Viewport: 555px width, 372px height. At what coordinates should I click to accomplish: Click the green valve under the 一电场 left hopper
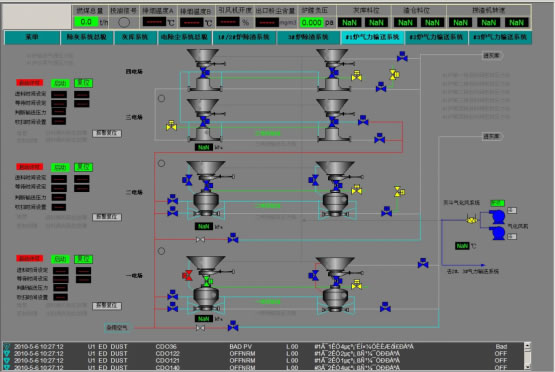(x=208, y=282)
